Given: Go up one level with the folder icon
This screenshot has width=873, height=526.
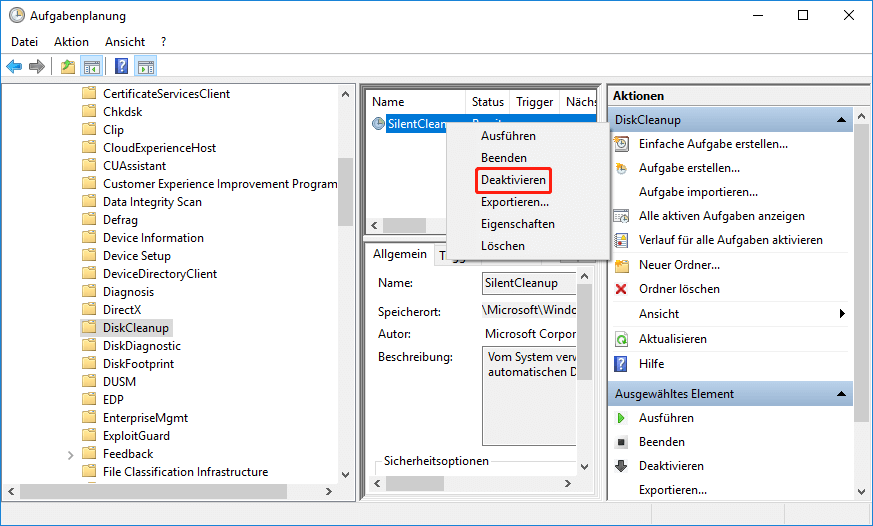Looking at the screenshot, I should (67, 67).
